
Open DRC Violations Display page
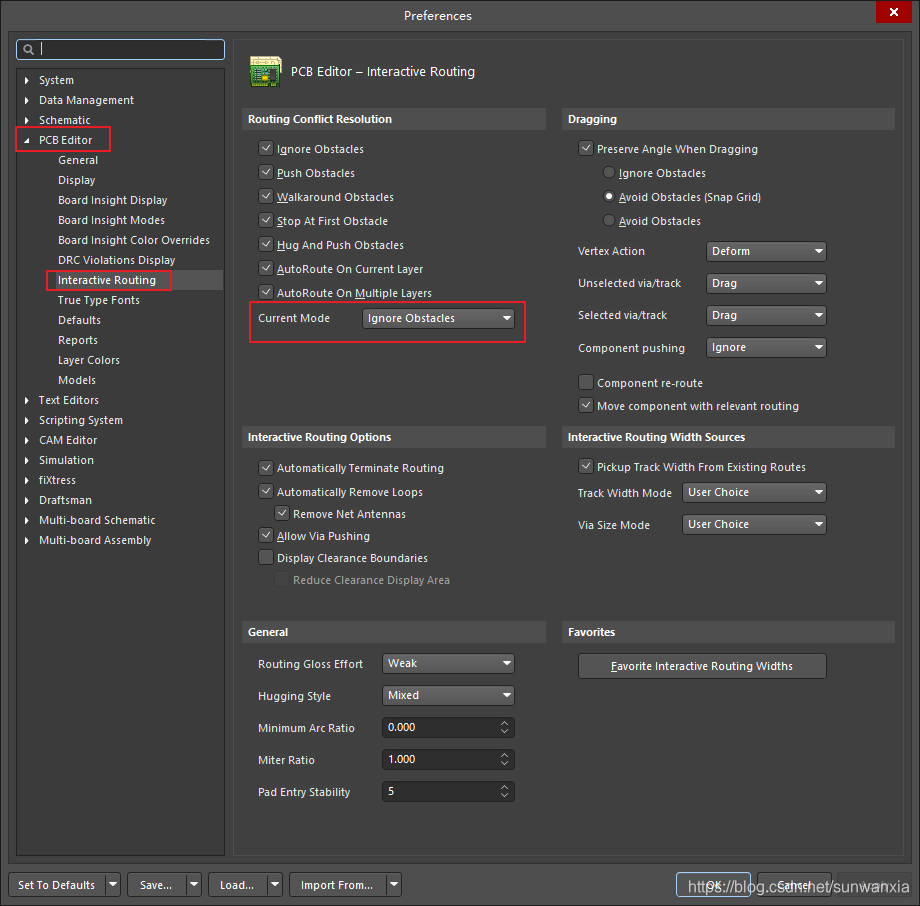tap(117, 260)
